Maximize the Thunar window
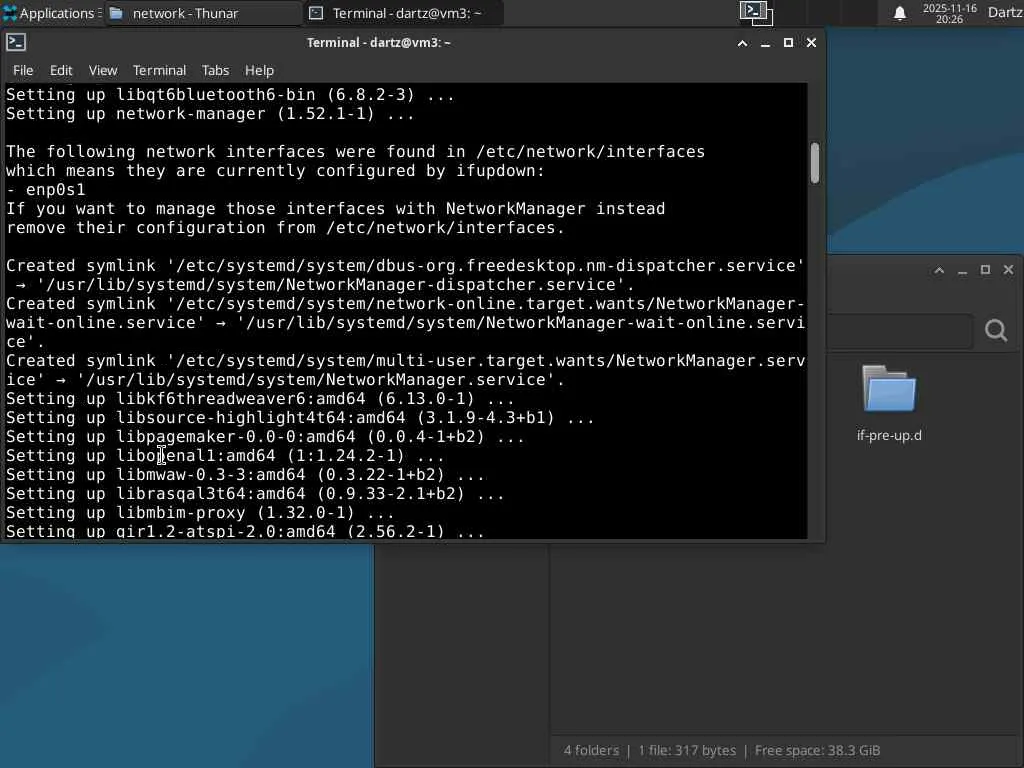This screenshot has height=768, width=1024. click(x=985, y=270)
